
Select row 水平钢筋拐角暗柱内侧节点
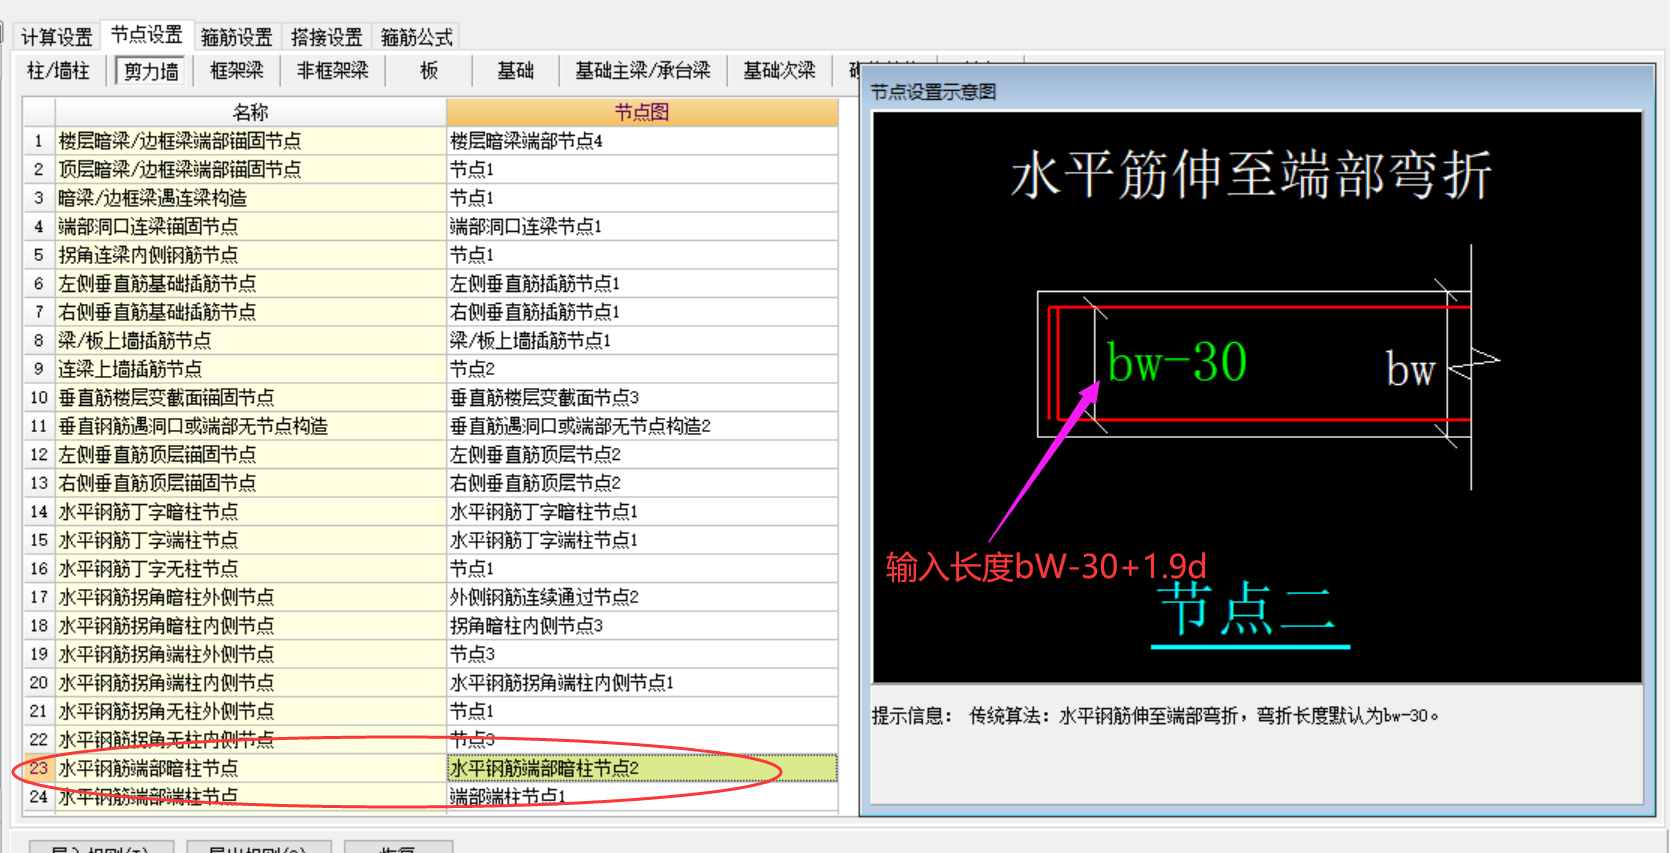250,625
